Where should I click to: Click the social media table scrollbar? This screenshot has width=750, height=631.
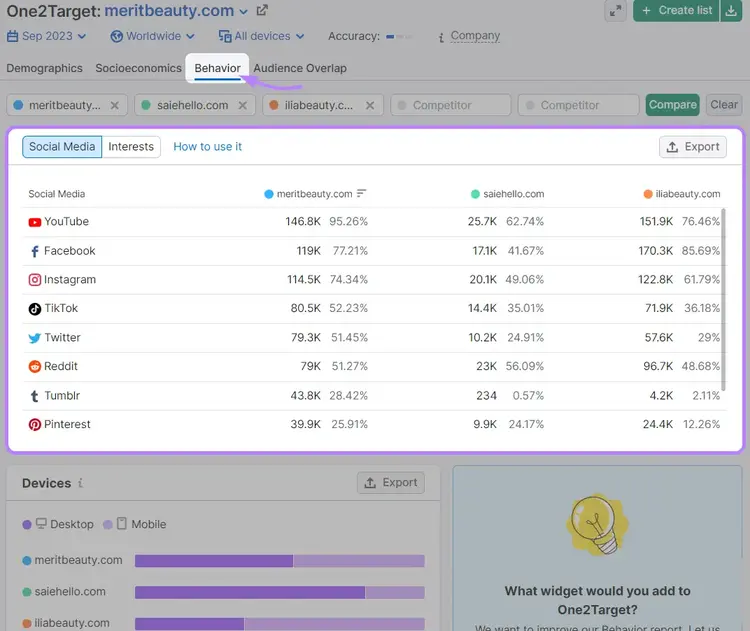point(723,299)
